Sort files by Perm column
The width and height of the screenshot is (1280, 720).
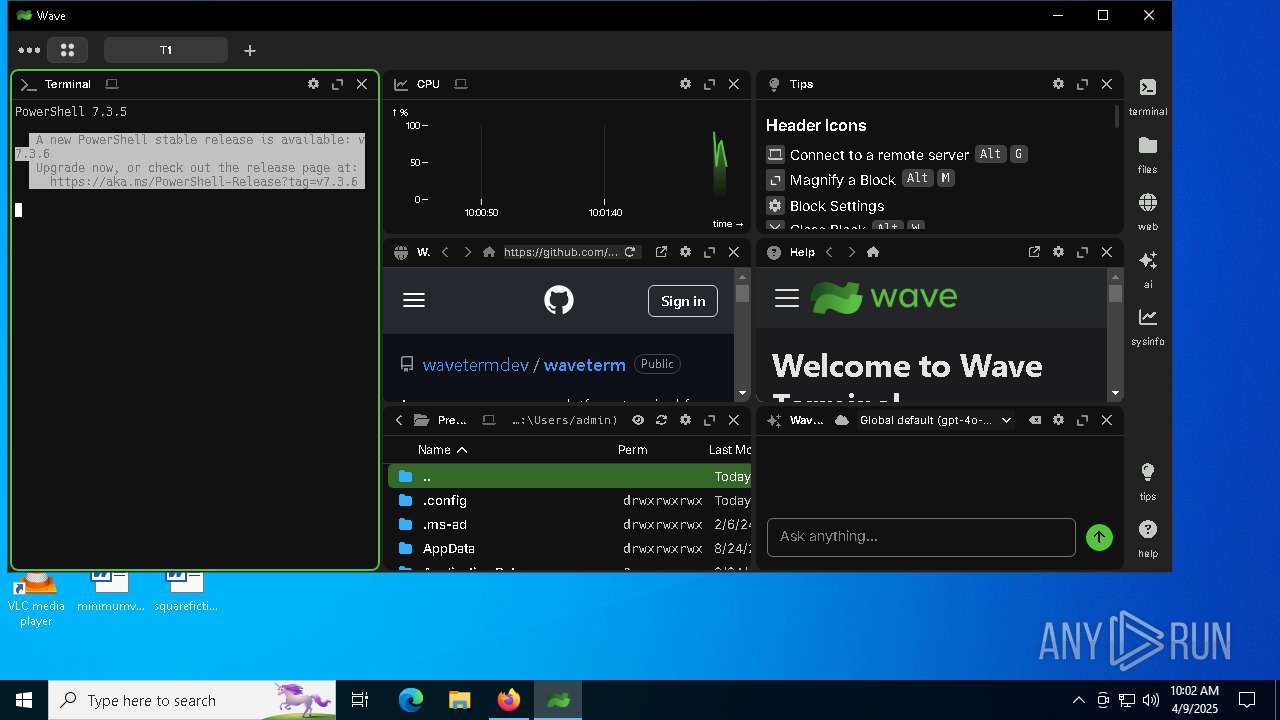(632, 450)
